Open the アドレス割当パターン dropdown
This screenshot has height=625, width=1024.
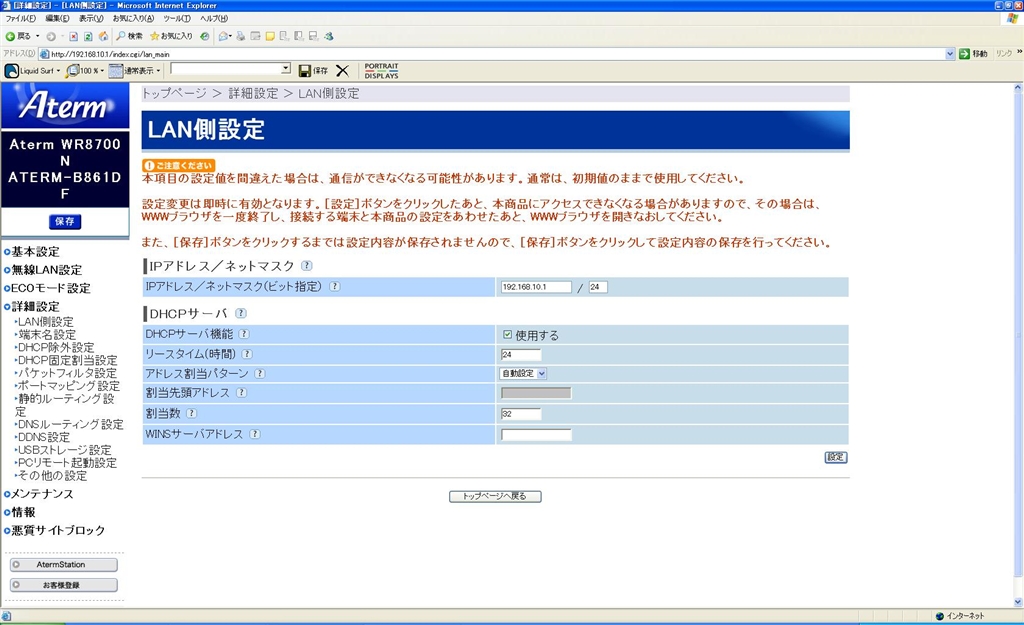coord(523,373)
